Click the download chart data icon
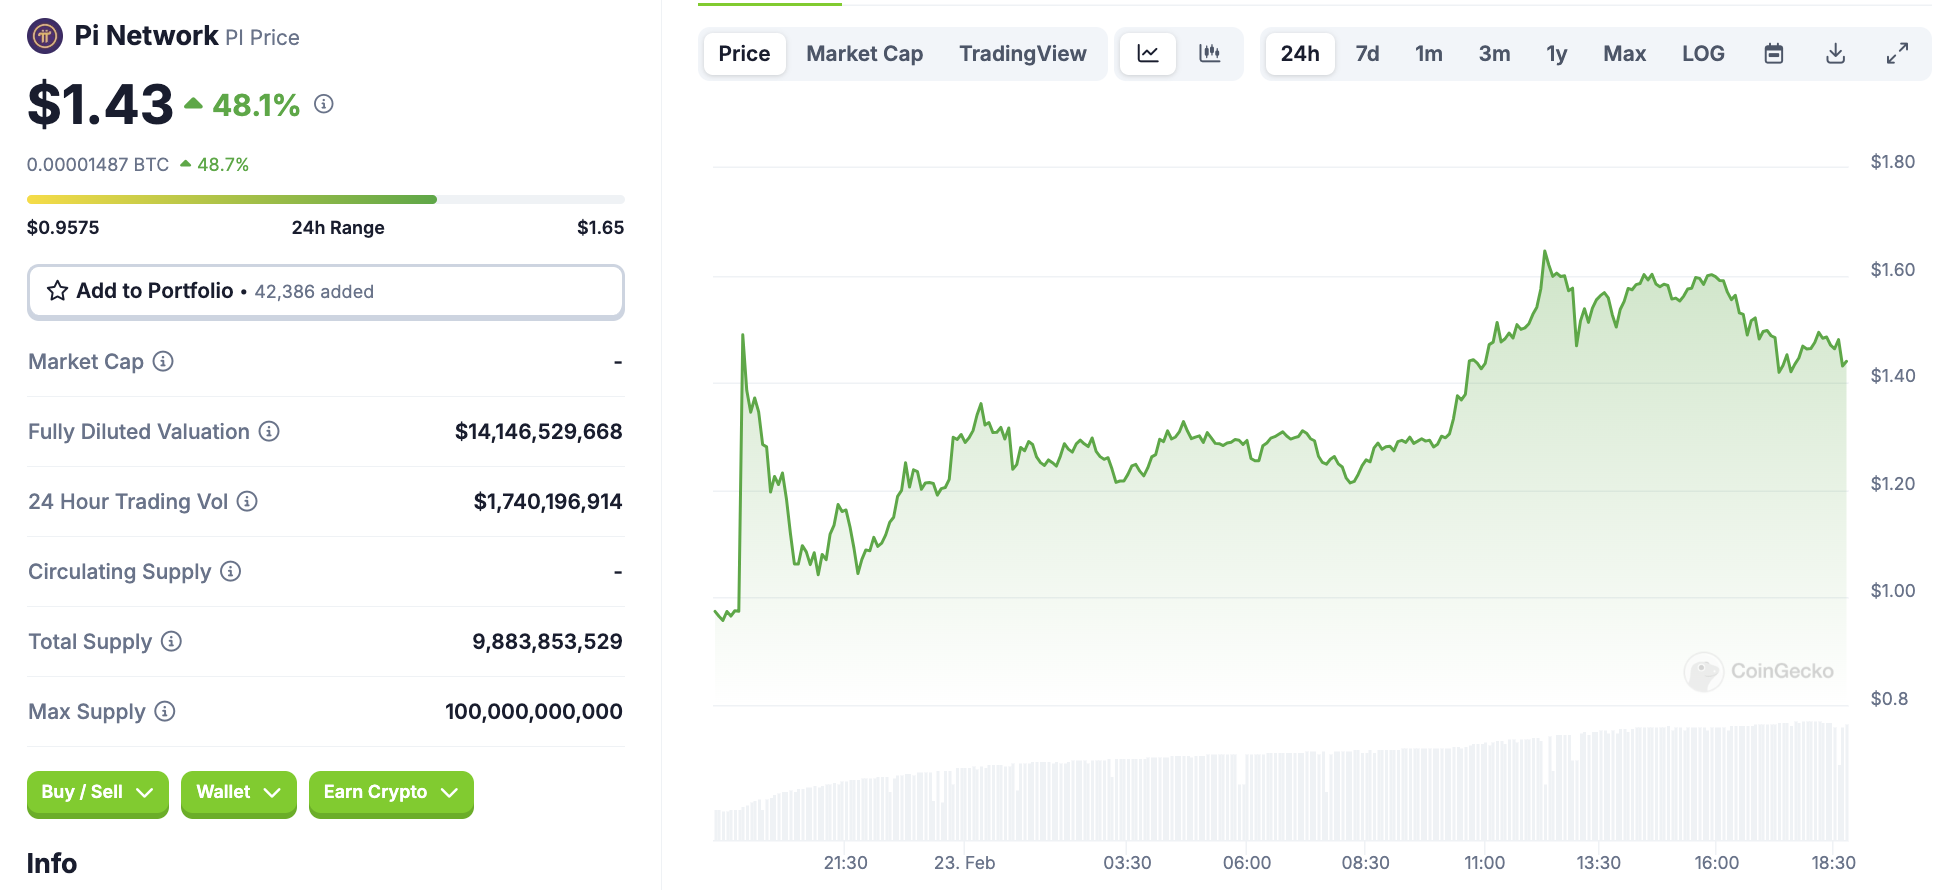The height and width of the screenshot is (890, 1934). 1835,54
